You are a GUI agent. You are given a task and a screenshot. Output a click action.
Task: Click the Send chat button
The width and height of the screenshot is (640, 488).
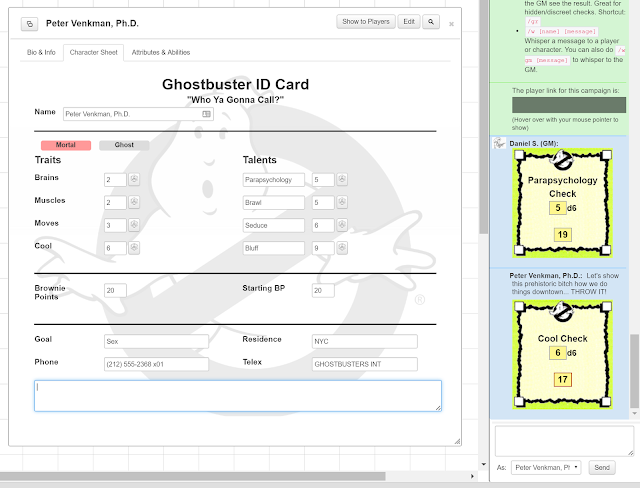click(x=602, y=468)
